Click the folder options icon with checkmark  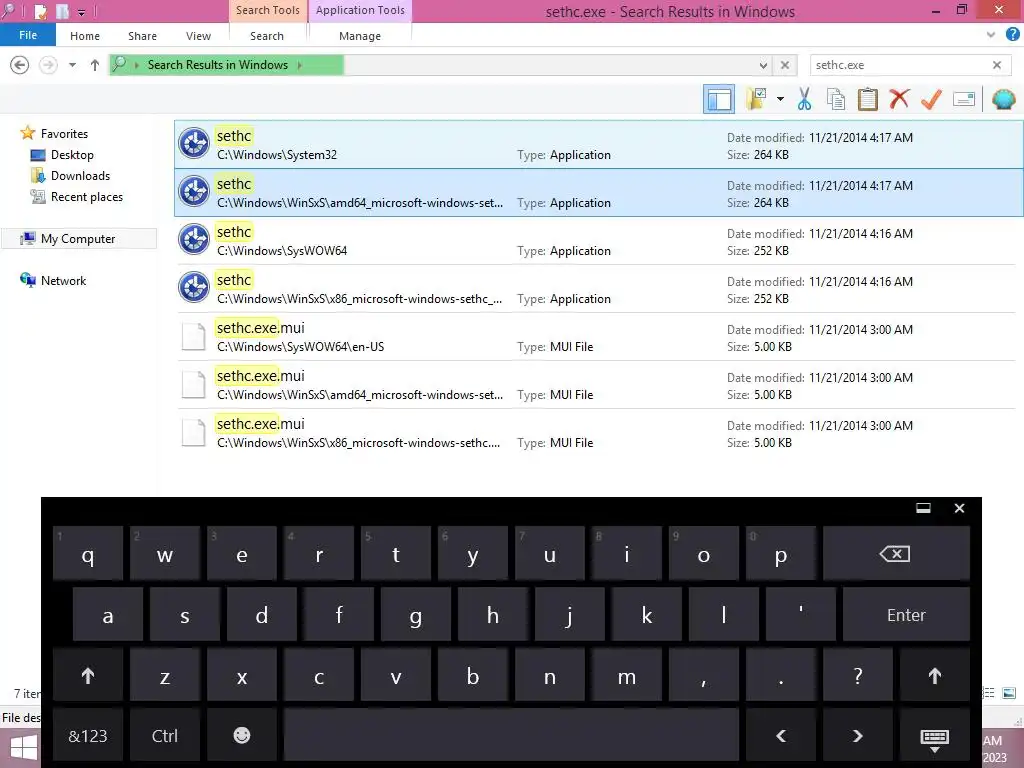[756, 99]
